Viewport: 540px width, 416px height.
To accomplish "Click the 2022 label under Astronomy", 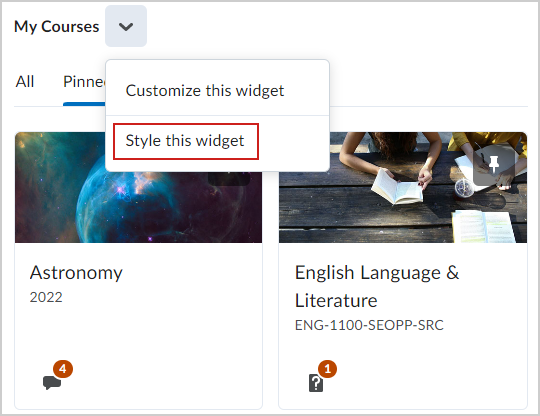I will click(x=46, y=297).
